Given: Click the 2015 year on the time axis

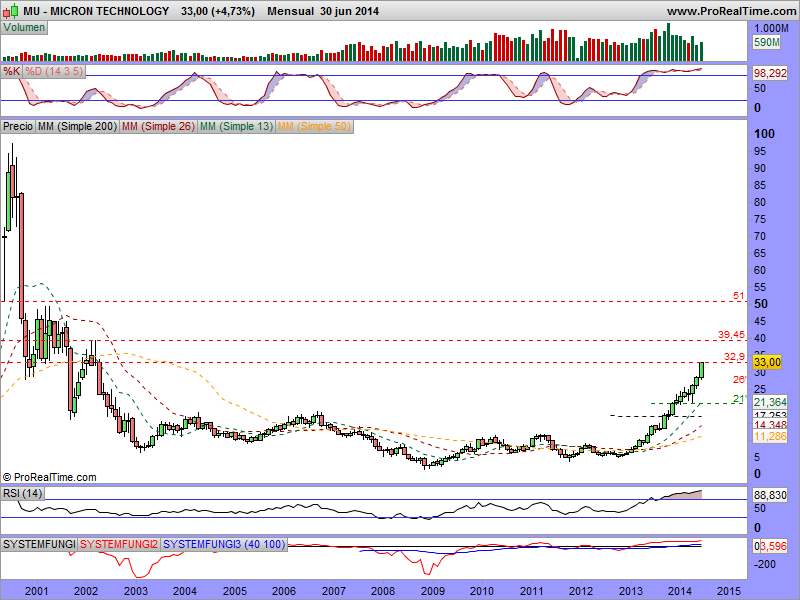Looking at the screenshot, I should pyautogui.click(x=730, y=591).
